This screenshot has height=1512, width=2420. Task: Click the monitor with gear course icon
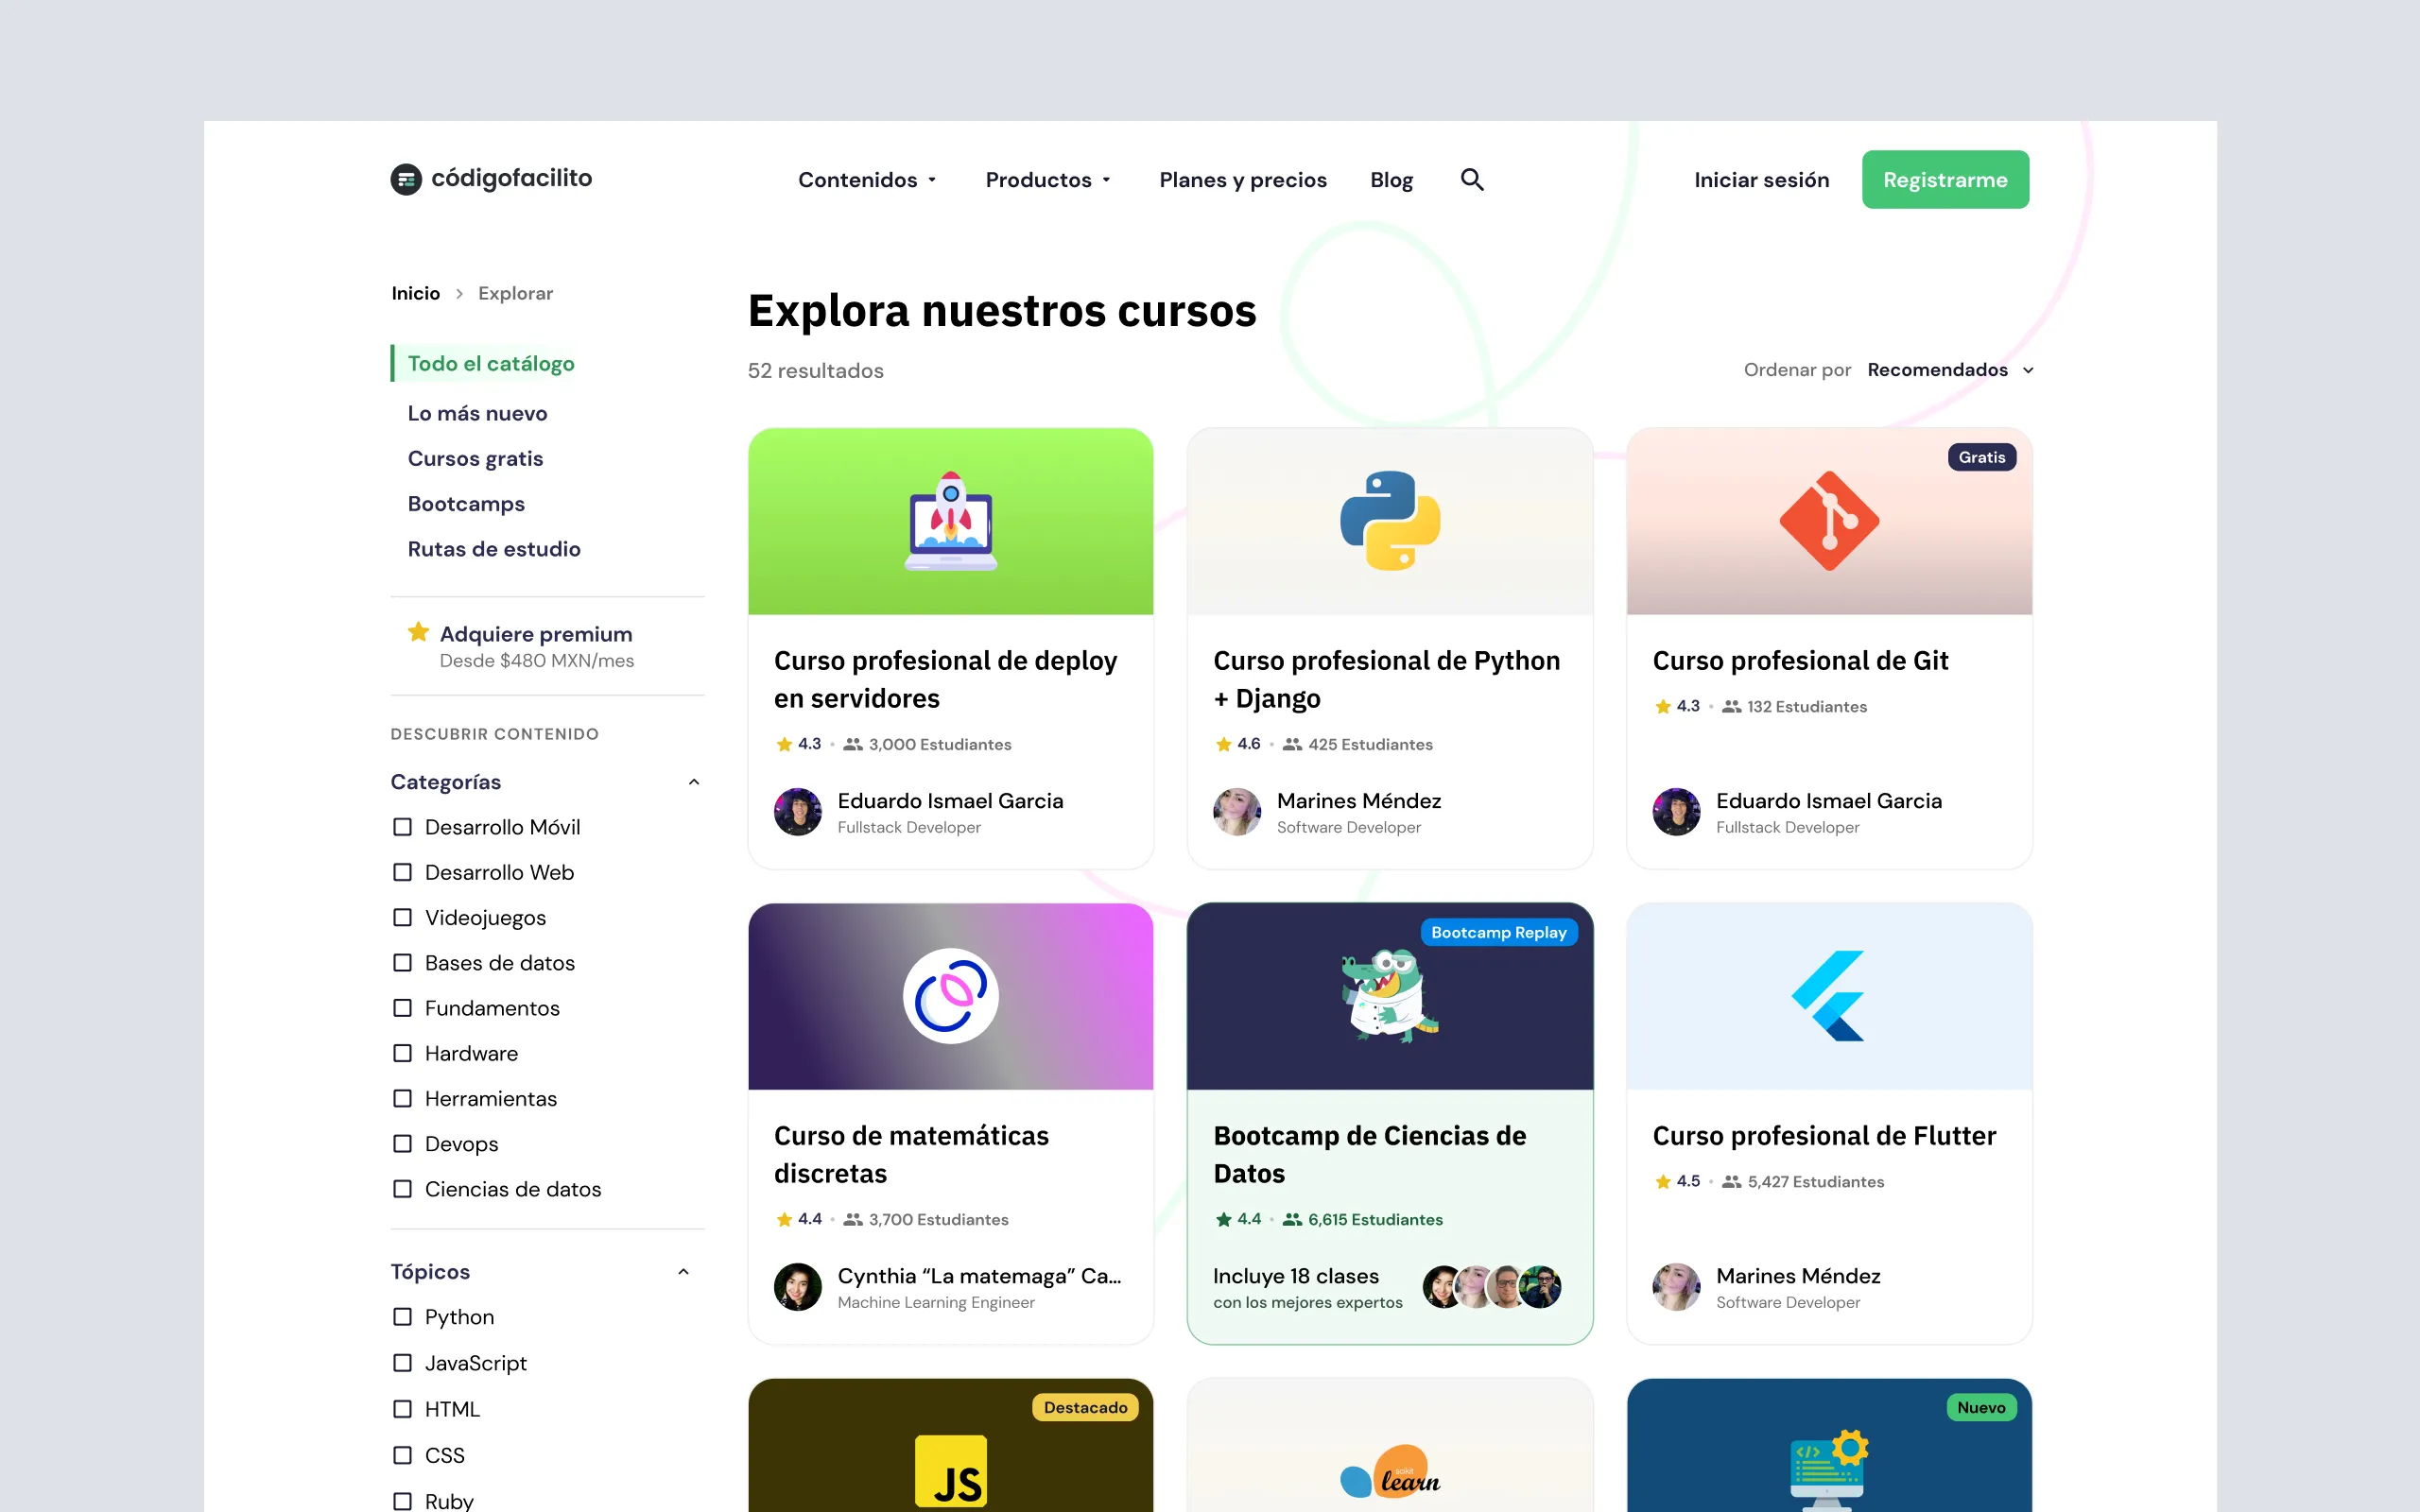[1829, 1470]
